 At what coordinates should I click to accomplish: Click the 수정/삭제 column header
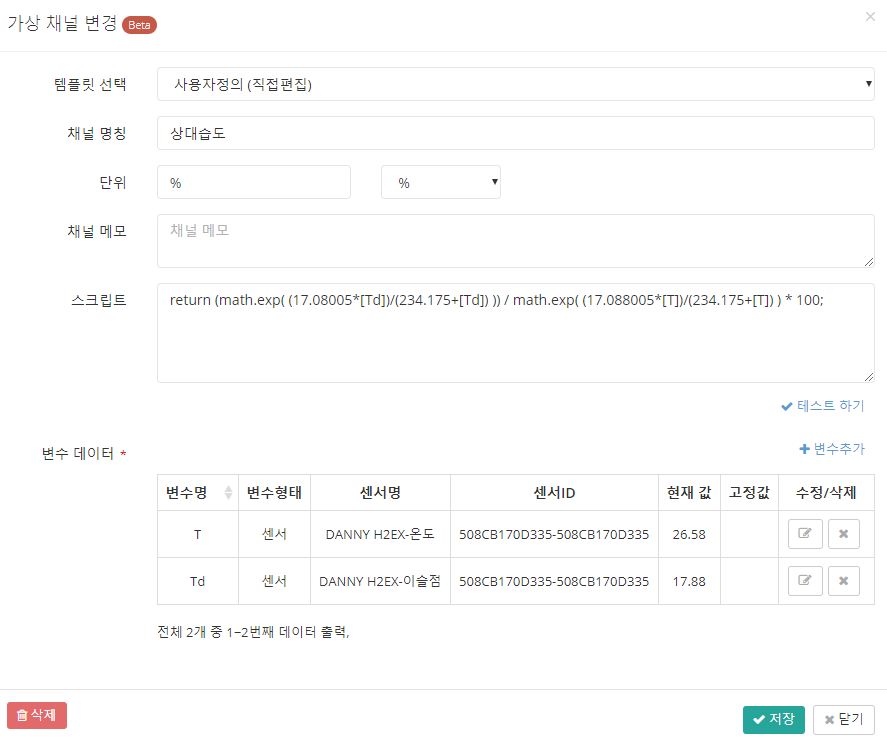tap(826, 493)
